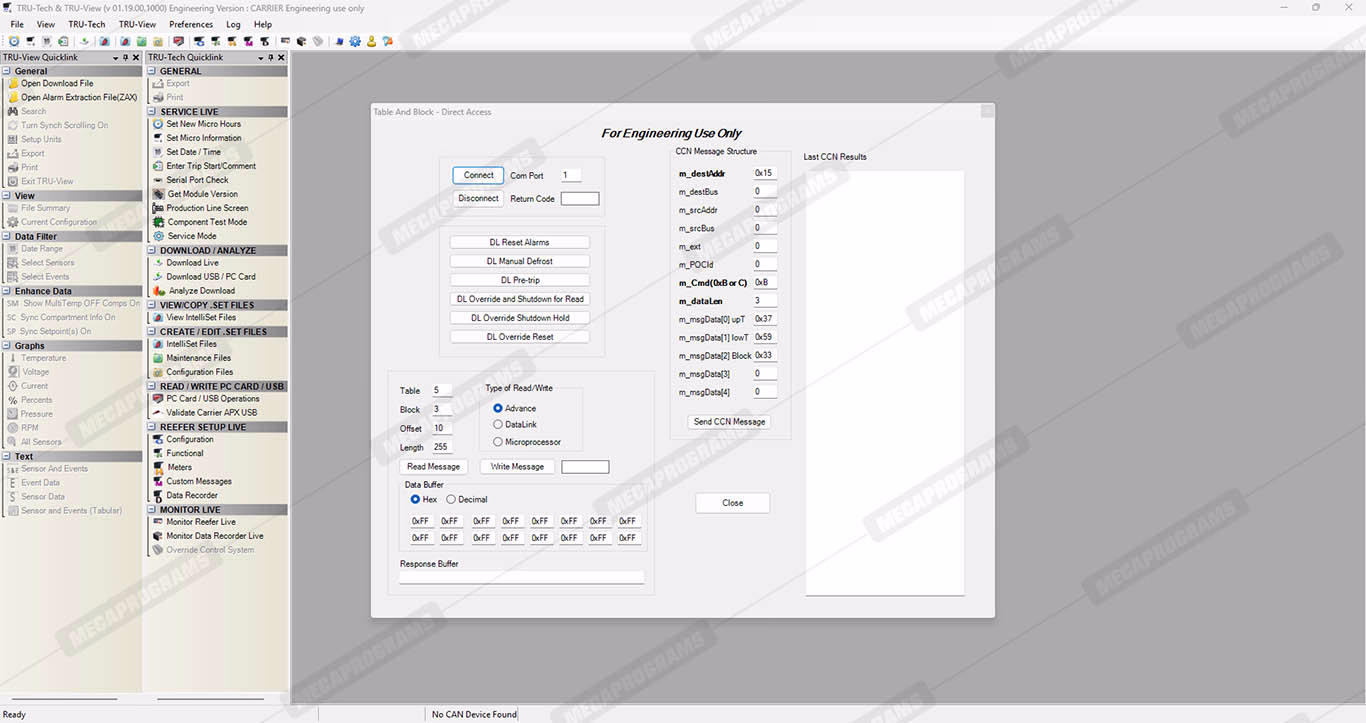
Task: Open Download File from the folder icon
Action: [x=12, y=84]
